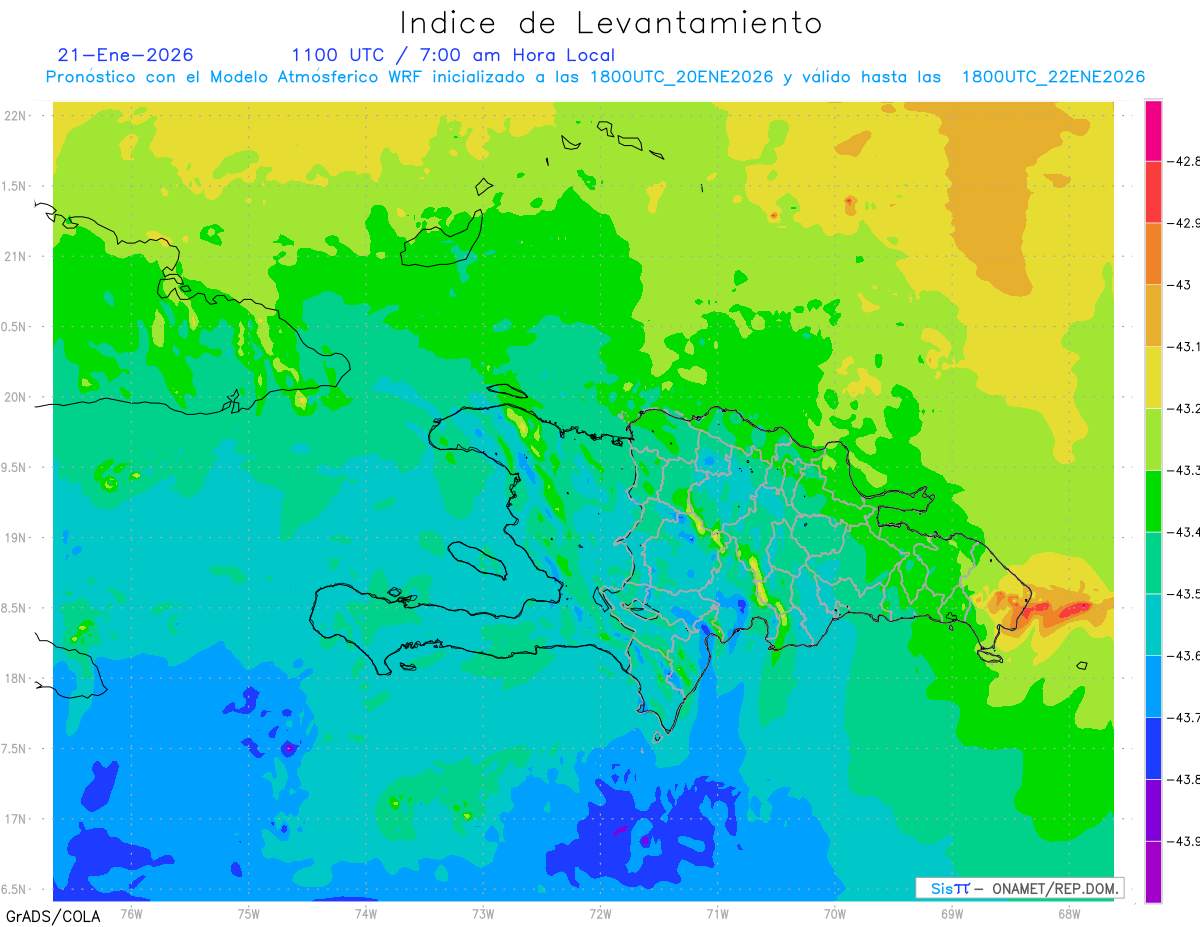Click the '17N' latitude label
Image resolution: width=1200 pixels, height=927 pixels.
click(x=16, y=819)
